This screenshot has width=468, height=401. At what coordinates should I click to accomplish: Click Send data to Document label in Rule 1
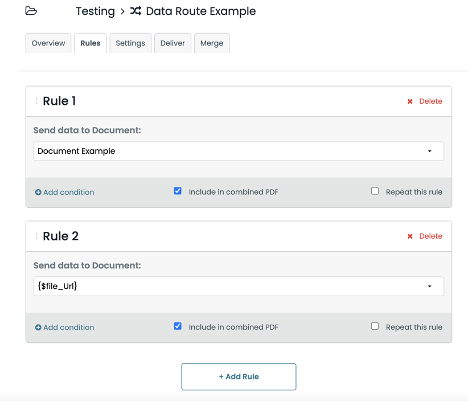(87, 130)
